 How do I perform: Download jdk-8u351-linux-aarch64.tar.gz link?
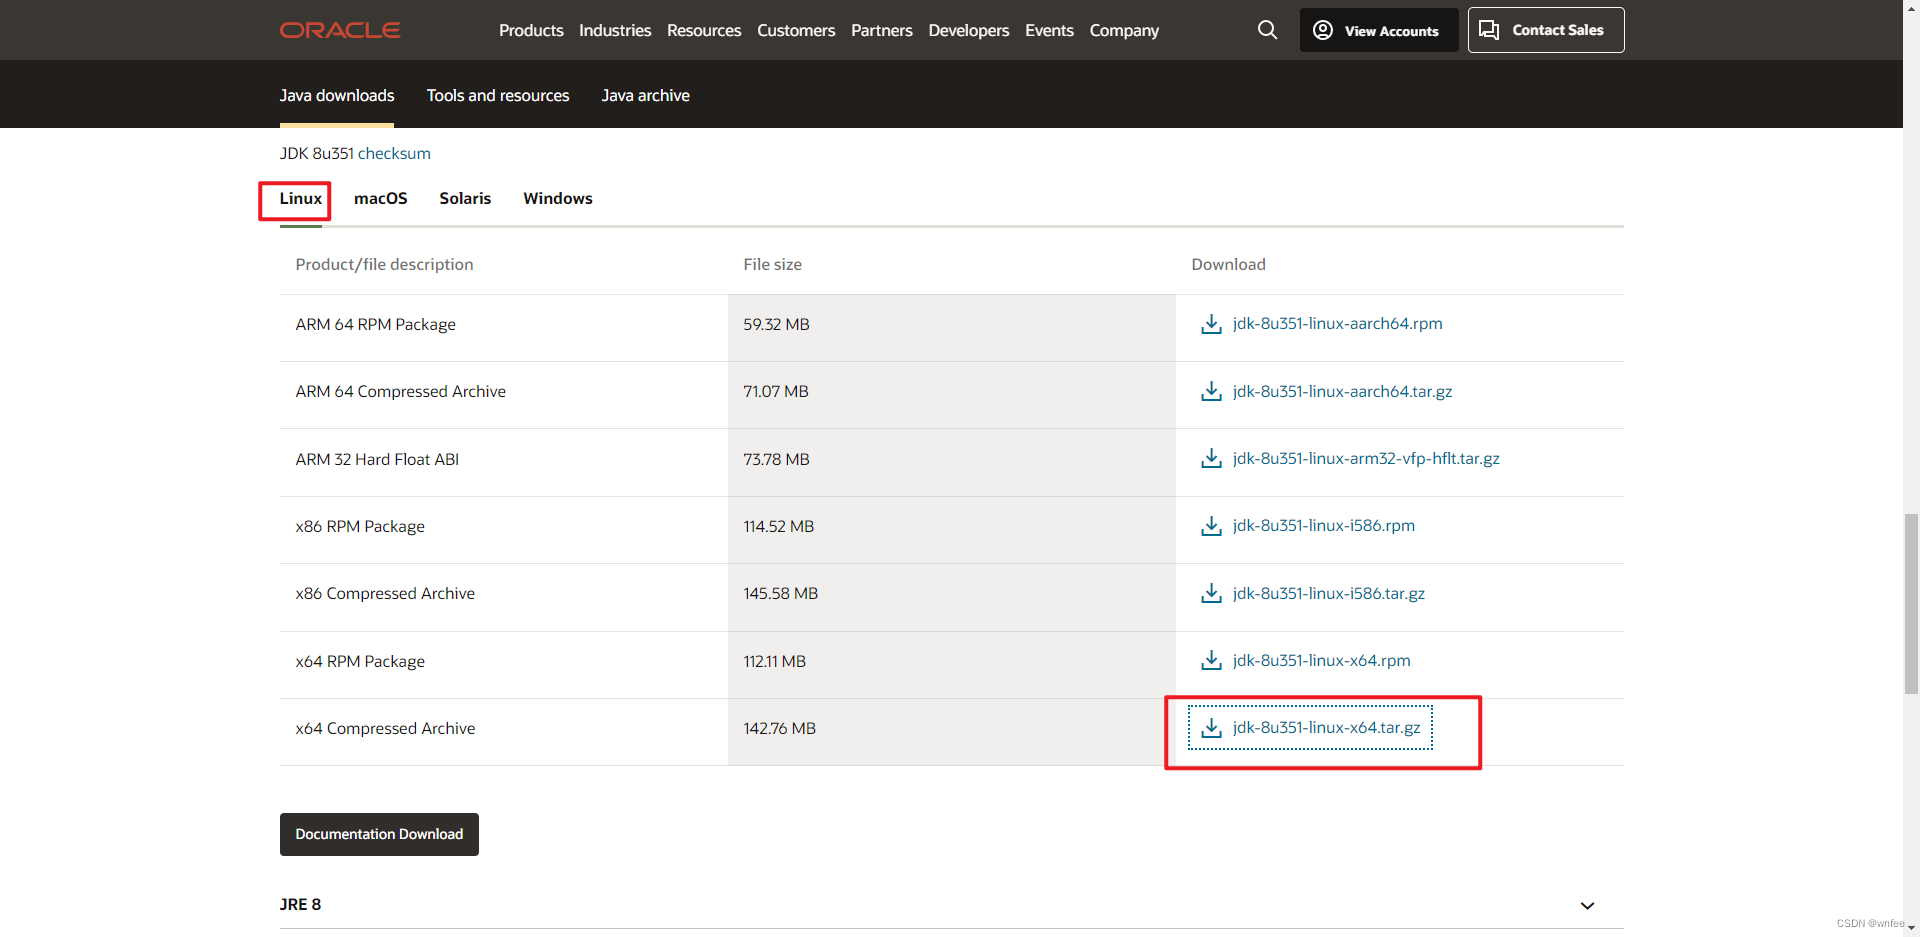[1342, 391]
